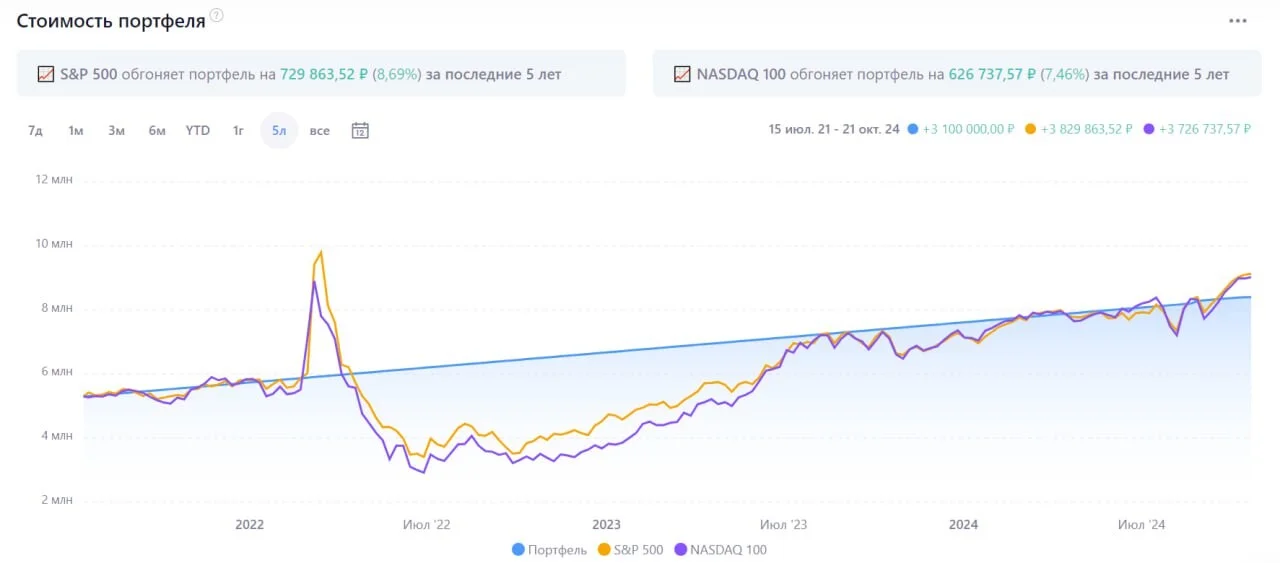Switch to the YTD period
This screenshot has height=563, width=1280.
pyautogui.click(x=198, y=130)
